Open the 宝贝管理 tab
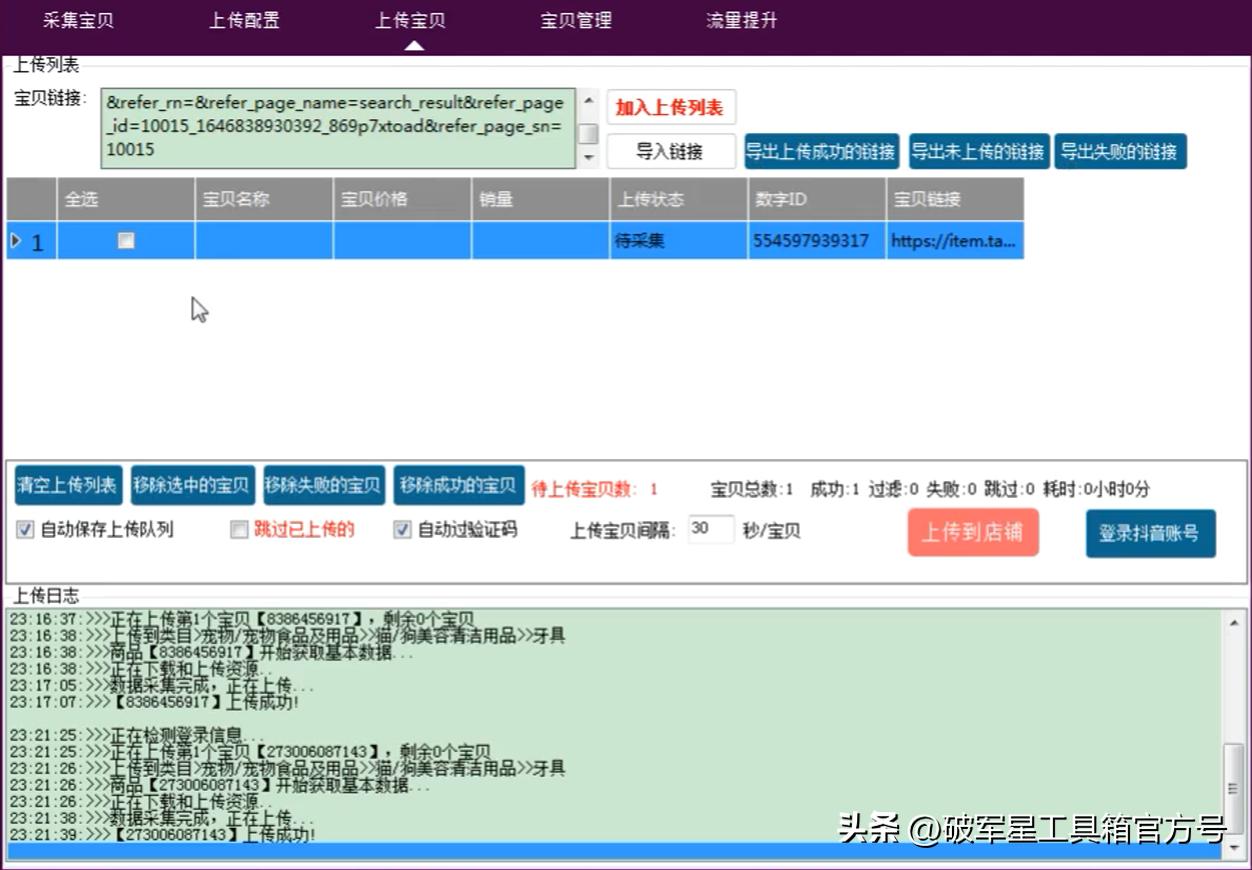This screenshot has height=870, width=1252. tap(575, 21)
